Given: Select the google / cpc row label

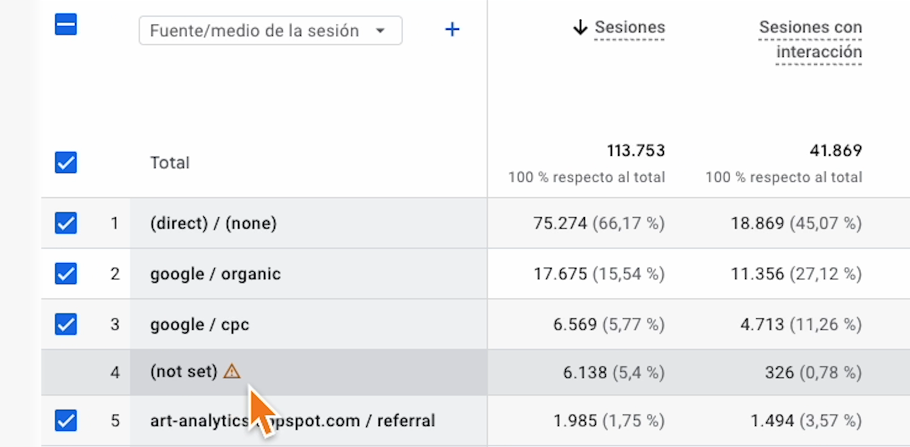Looking at the screenshot, I should [199, 324].
